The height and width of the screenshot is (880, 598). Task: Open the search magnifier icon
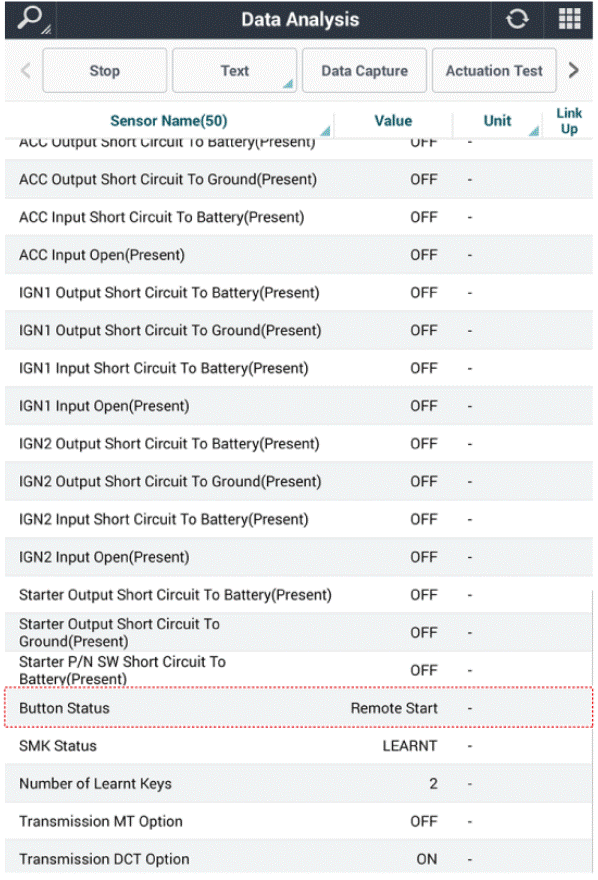pos(30,19)
